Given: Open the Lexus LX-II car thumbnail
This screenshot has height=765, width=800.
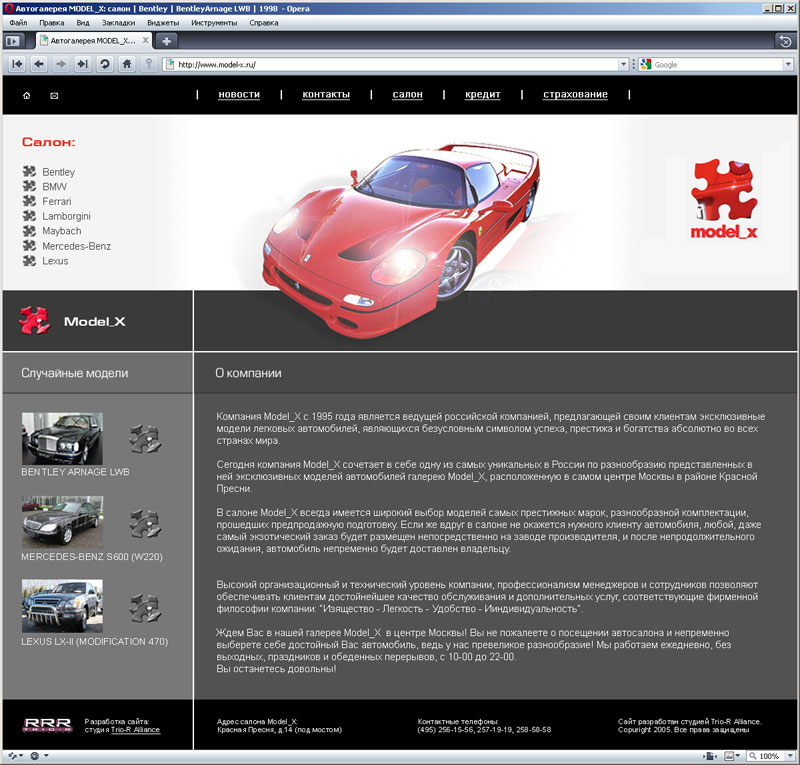Looking at the screenshot, I should (62, 606).
